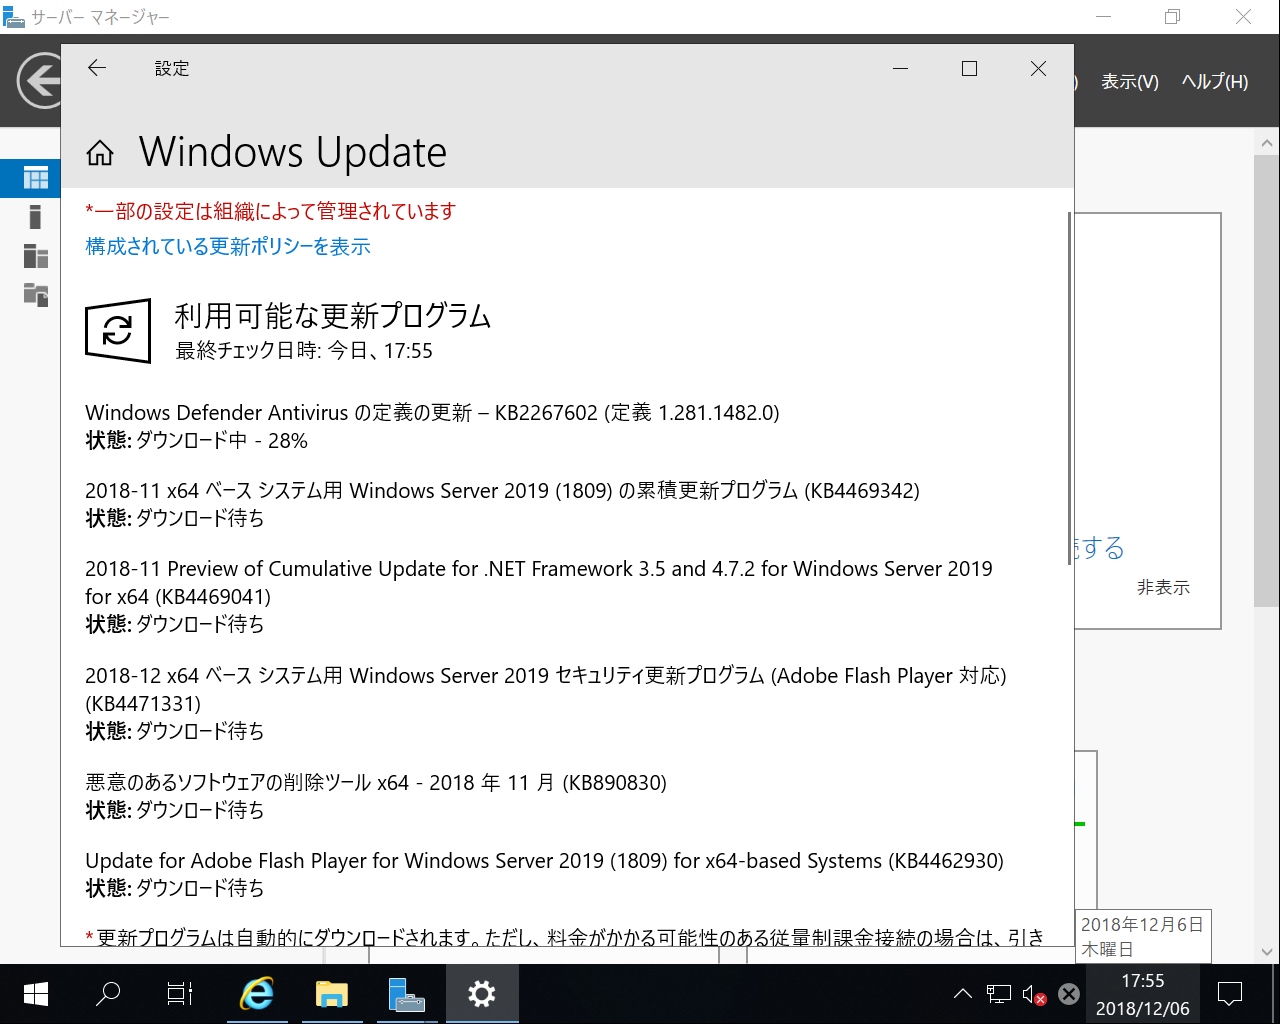1280x1024 pixels.
Task: Open the taskbar clock showing 17:55
Action: tap(1142, 994)
